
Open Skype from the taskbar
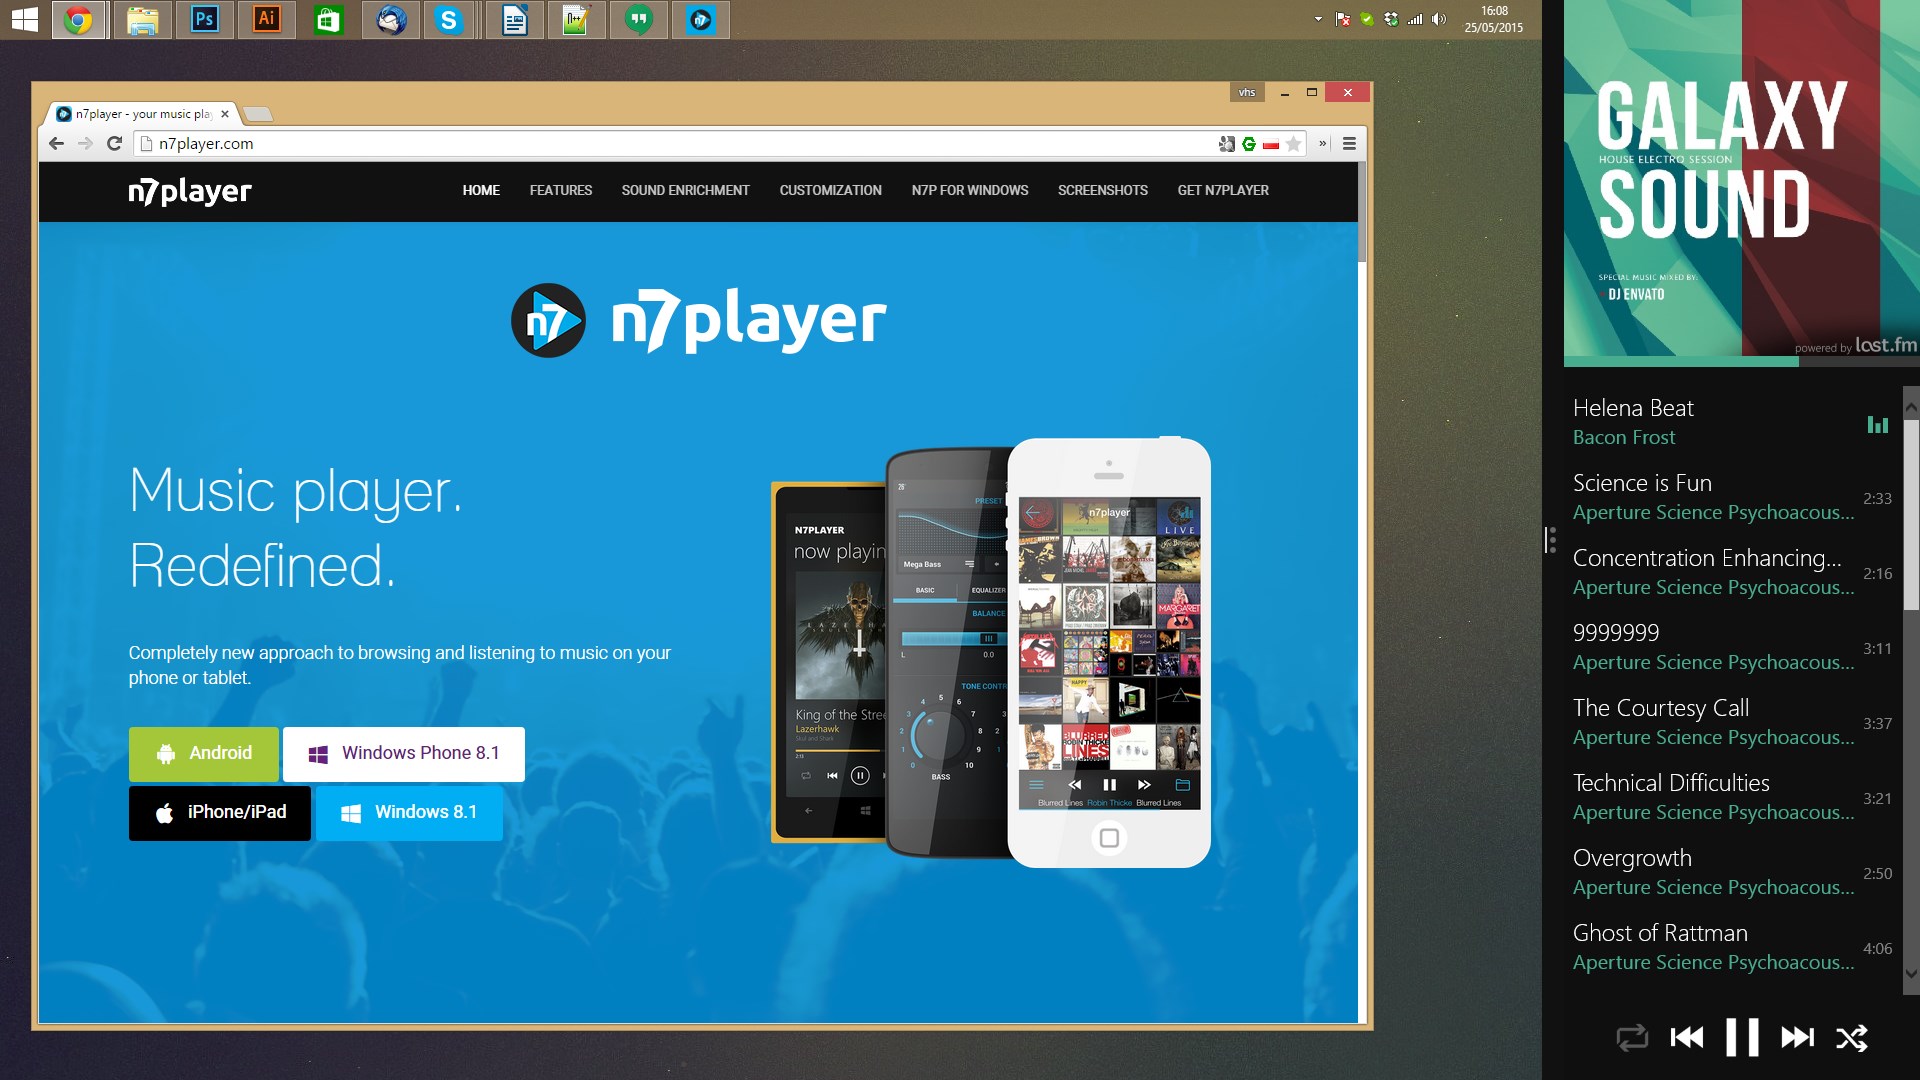pyautogui.click(x=449, y=20)
